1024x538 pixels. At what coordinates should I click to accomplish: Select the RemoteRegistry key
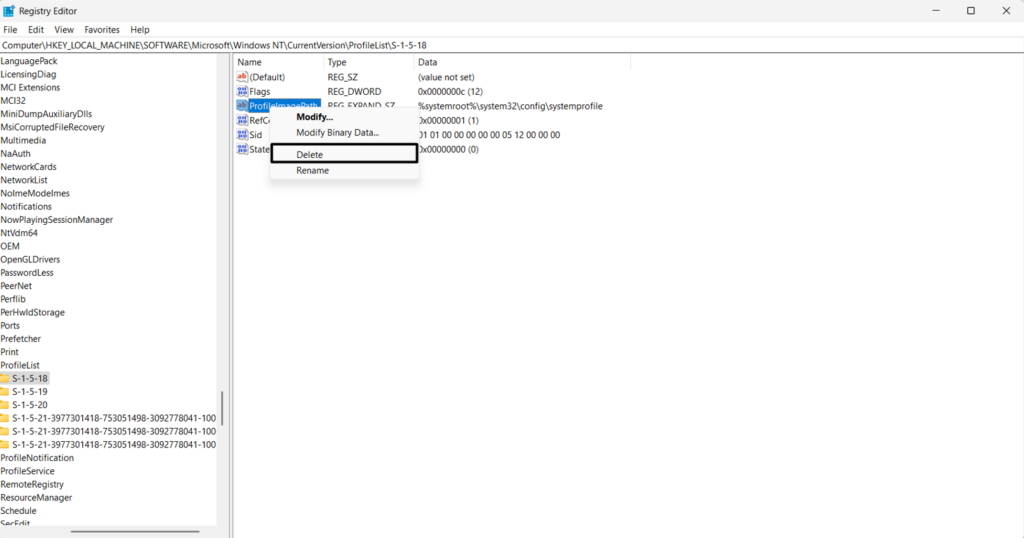click(x=32, y=484)
